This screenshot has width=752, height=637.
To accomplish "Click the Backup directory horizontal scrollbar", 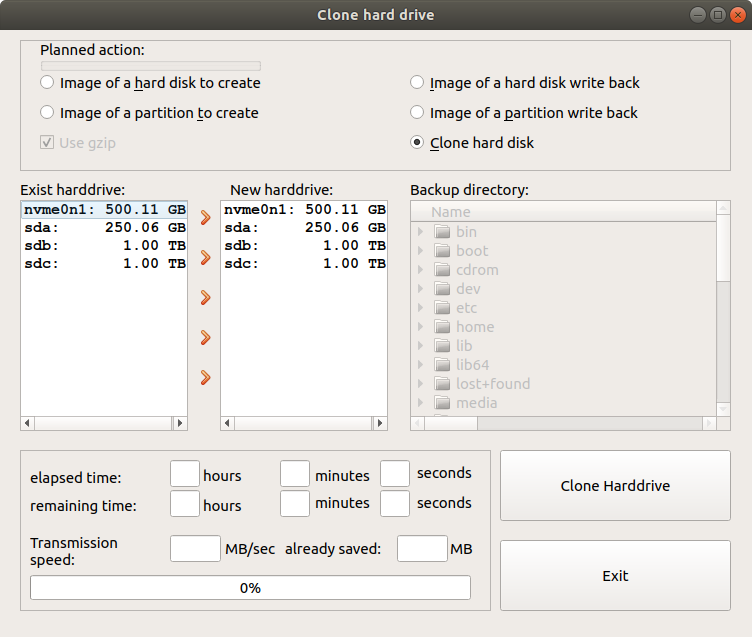I will [564, 423].
